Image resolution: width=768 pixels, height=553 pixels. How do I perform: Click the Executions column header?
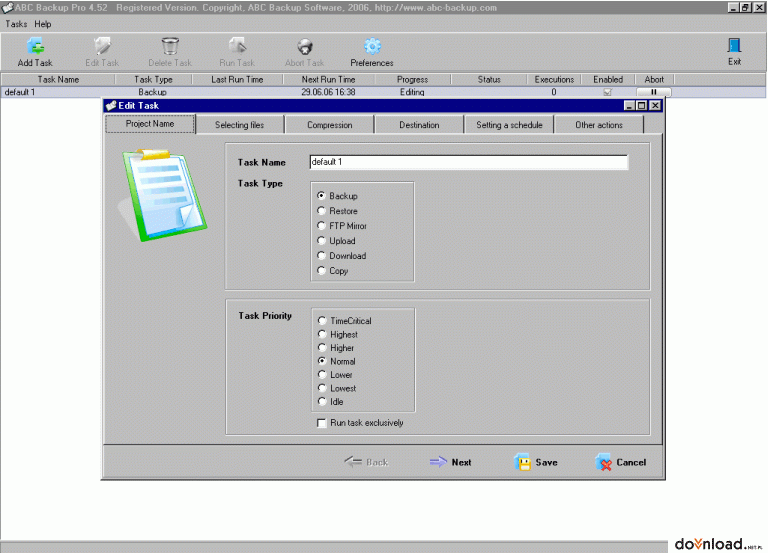click(554, 79)
